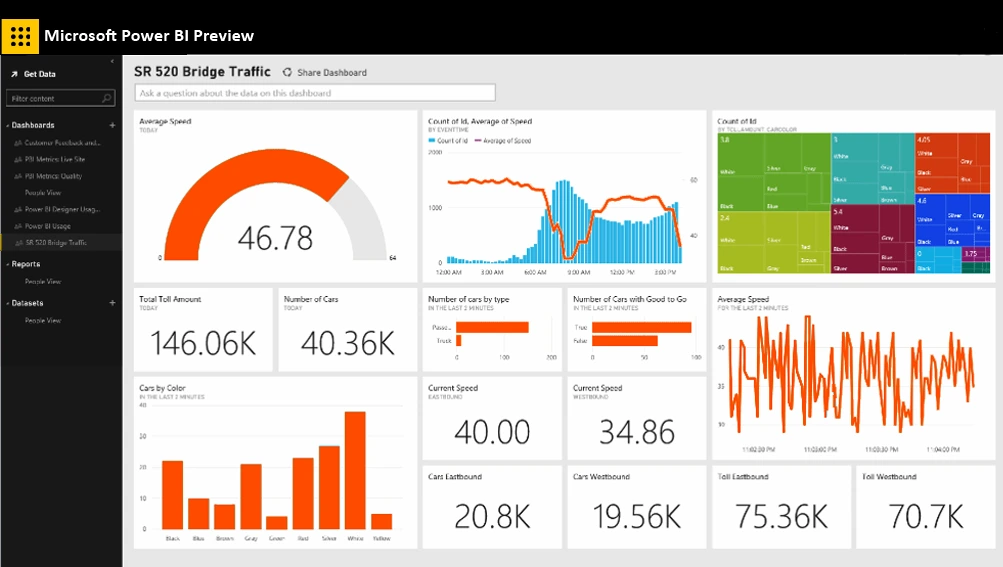Open the Toll Eastbound tile
1003x567 pixels.
tap(781, 507)
